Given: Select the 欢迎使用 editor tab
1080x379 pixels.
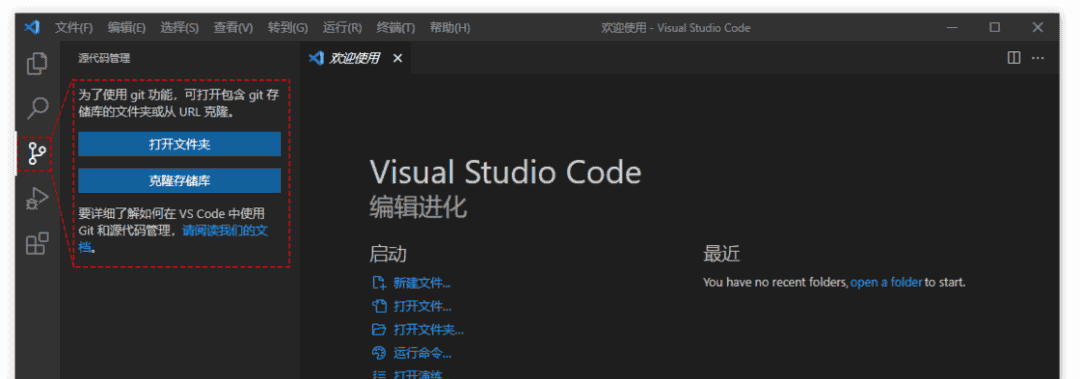Looking at the screenshot, I should coord(355,59).
